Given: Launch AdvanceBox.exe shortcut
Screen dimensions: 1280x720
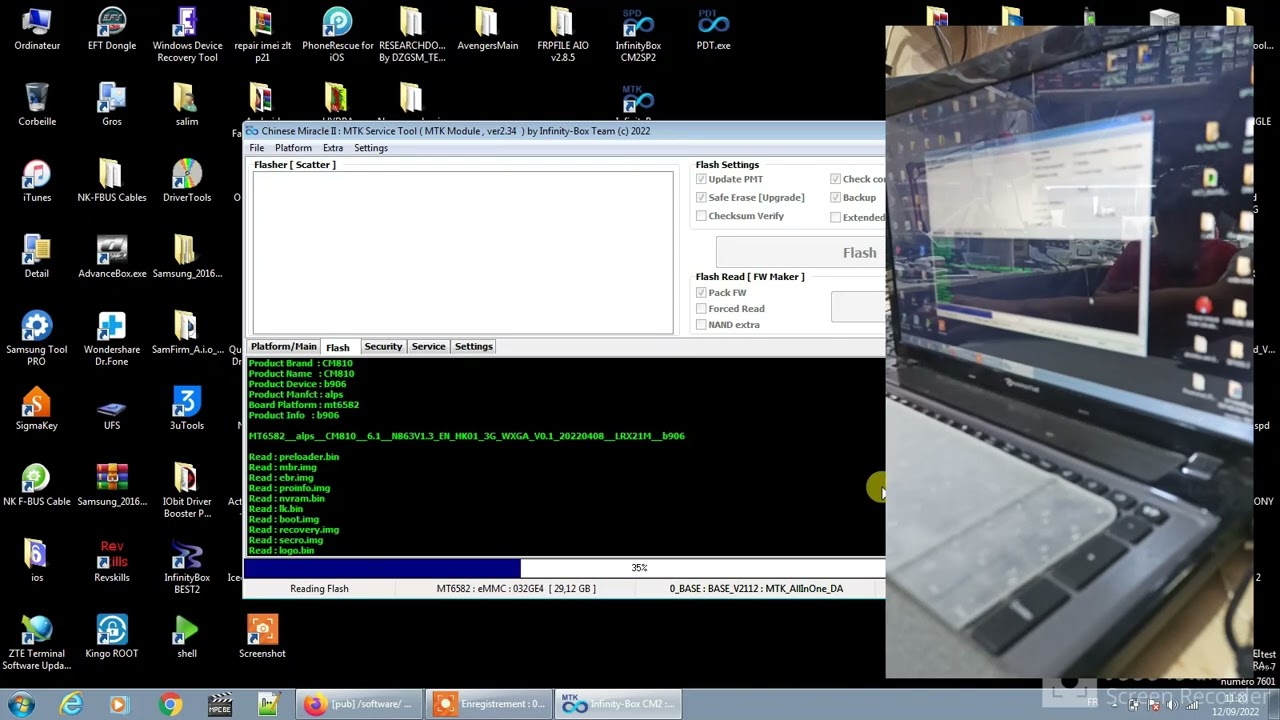Looking at the screenshot, I should [112, 257].
